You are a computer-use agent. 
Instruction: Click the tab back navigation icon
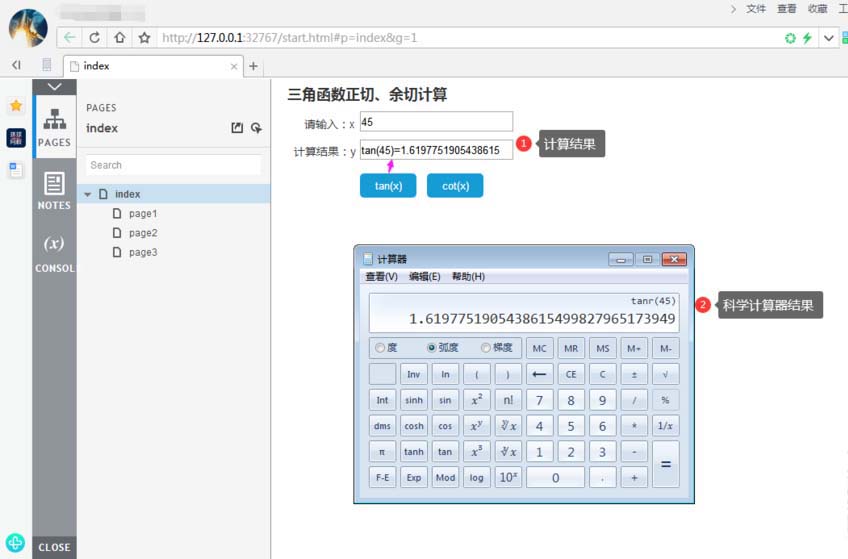(x=17, y=65)
